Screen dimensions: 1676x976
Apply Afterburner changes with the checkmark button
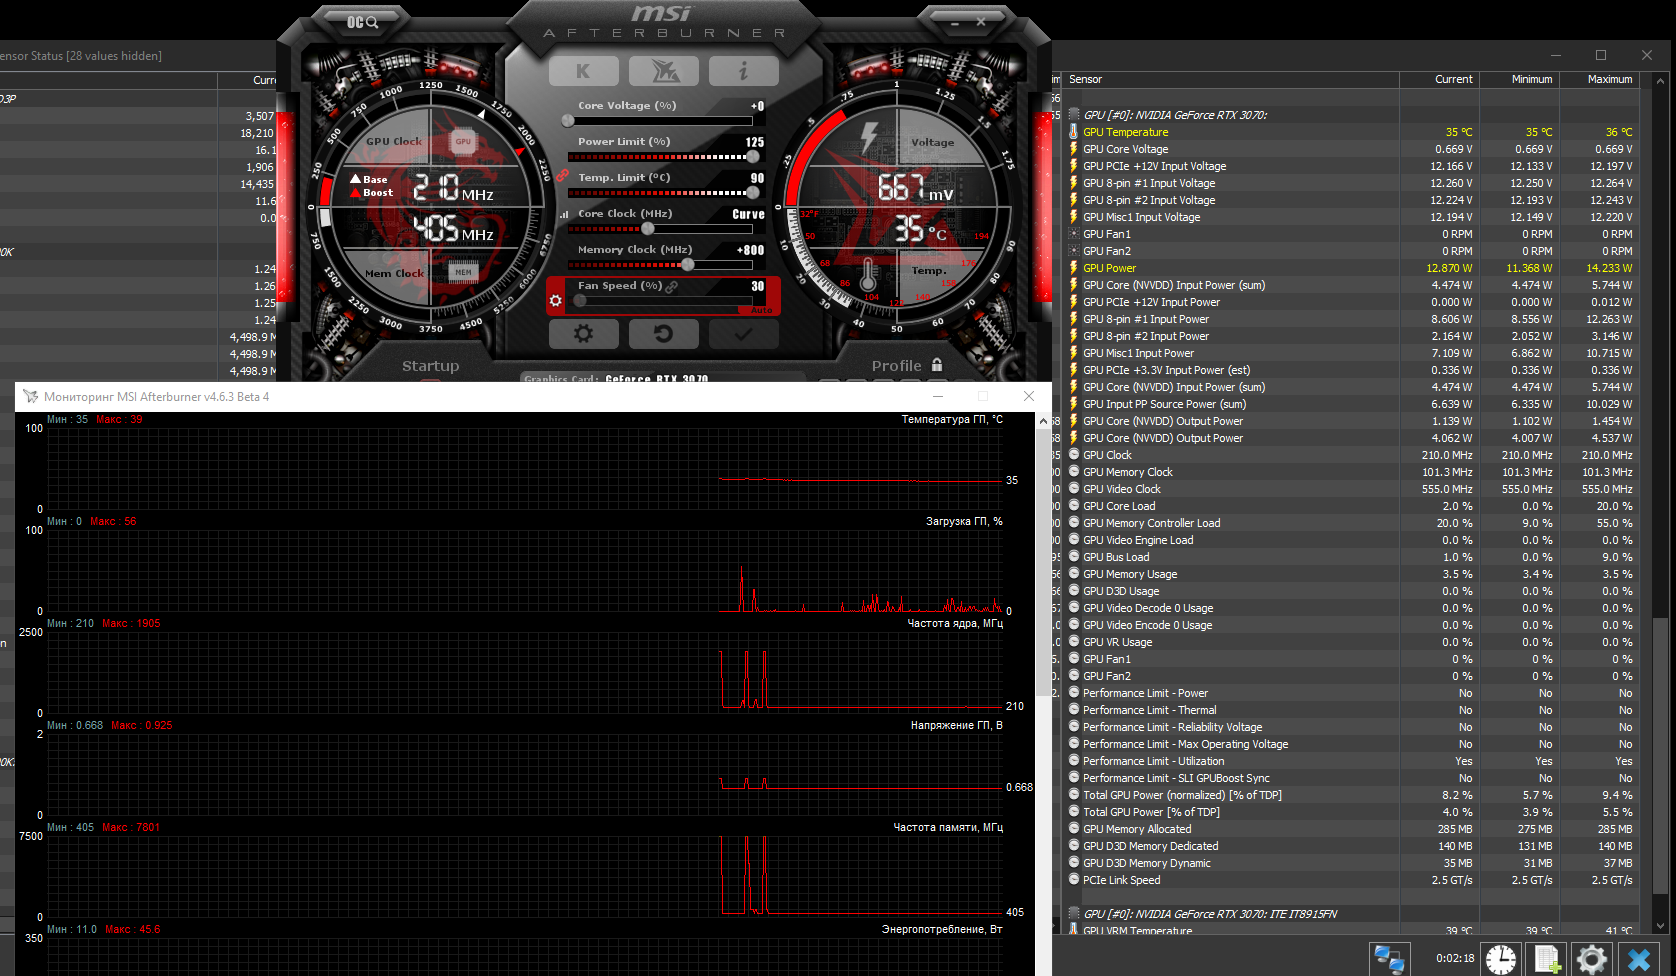pyautogui.click(x=743, y=334)
